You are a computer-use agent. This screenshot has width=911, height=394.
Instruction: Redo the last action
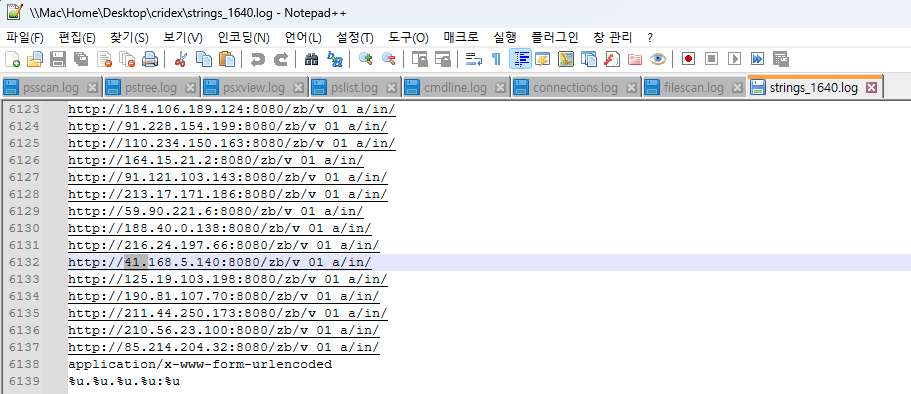tap(281, 59)
